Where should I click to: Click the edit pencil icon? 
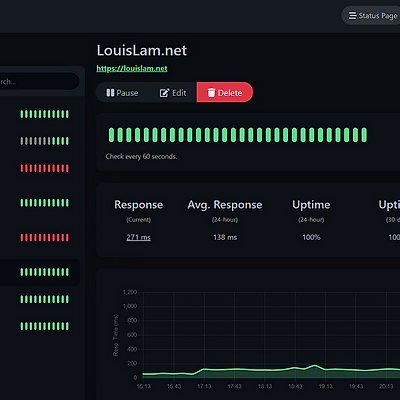pos(164,93)
